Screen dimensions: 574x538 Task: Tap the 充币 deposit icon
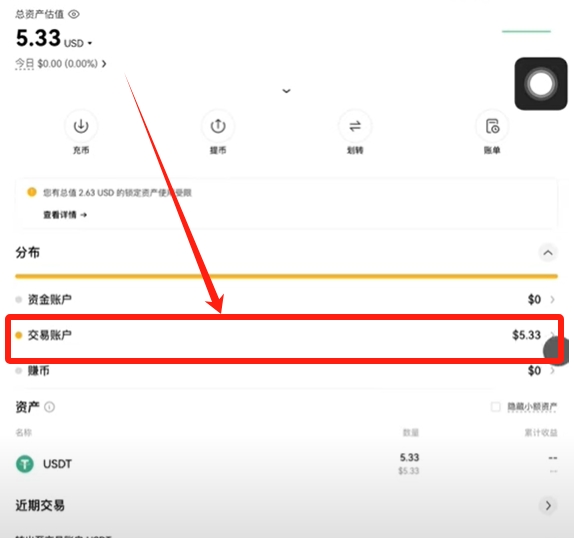[x=81, y=126]
